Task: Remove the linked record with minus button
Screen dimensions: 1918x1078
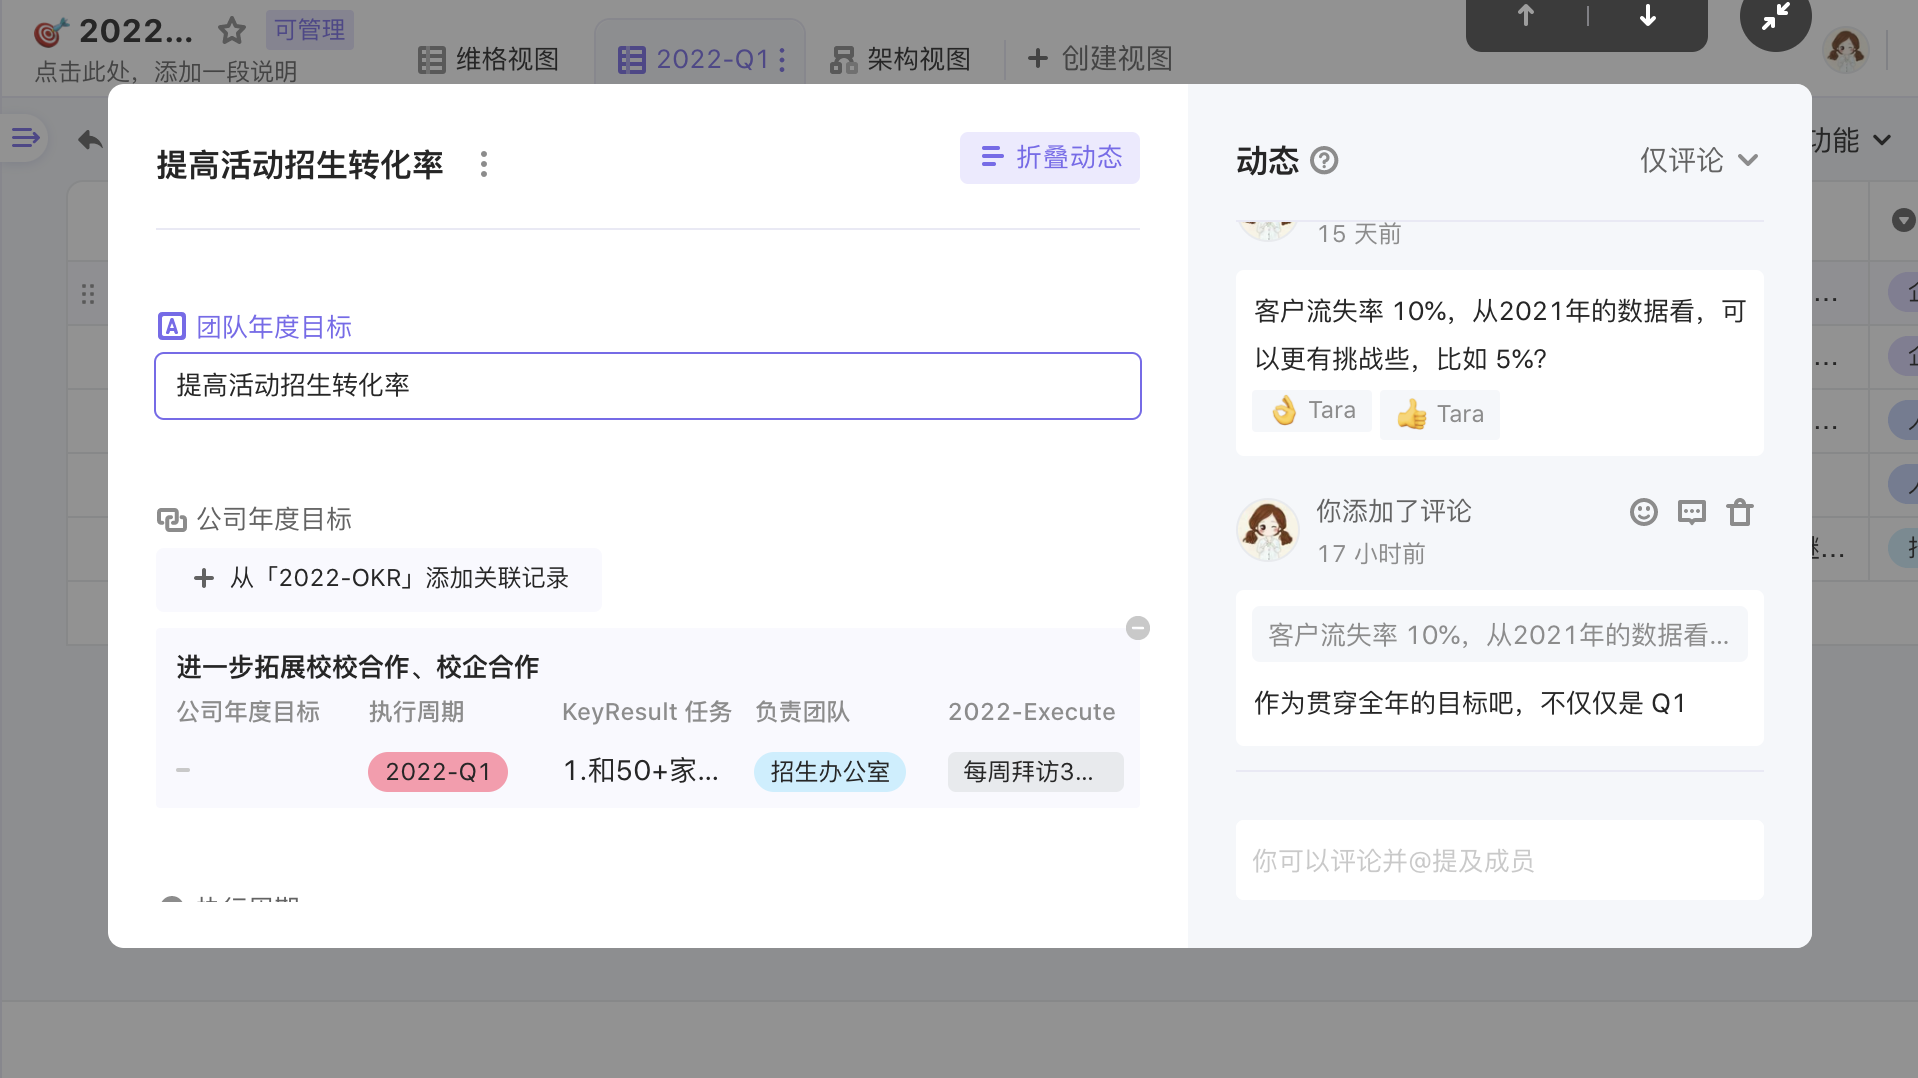Action: tap(1137, 628)
